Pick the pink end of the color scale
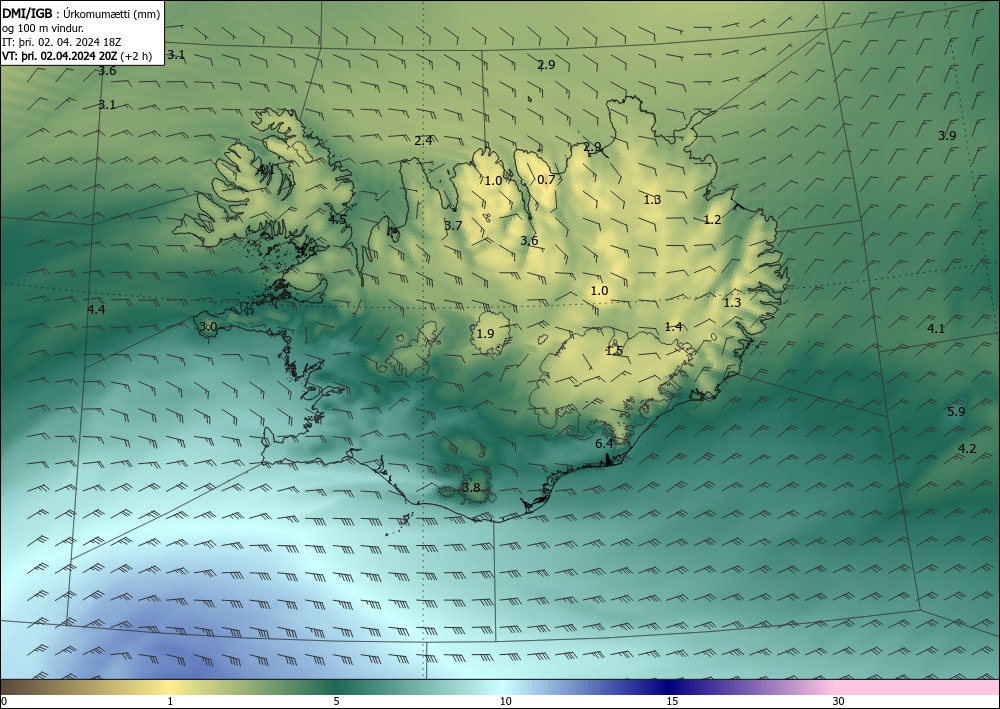1000x709 pixels. (918, 687)
